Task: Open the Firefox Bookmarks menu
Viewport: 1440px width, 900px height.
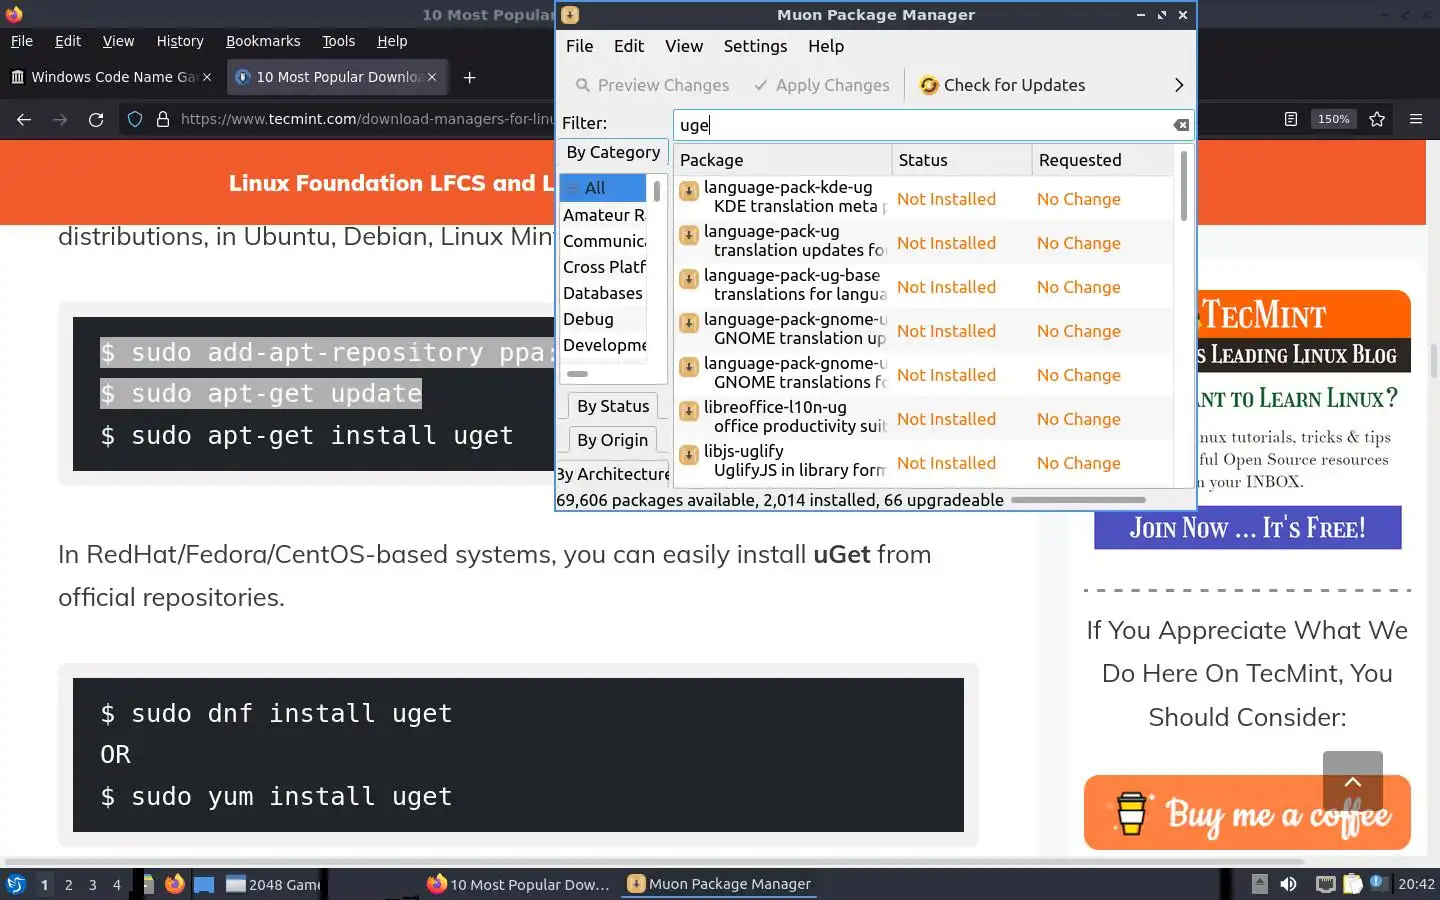Action: [263, 41]
